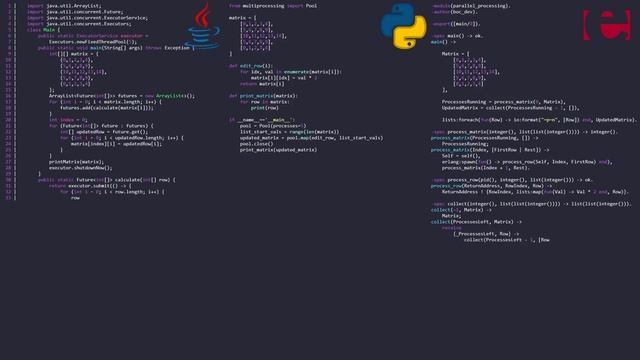Viewport: 640px width, 360px height.
Task: Click 'return executor.submit(() -> {' line
Action: click(90, 186)
